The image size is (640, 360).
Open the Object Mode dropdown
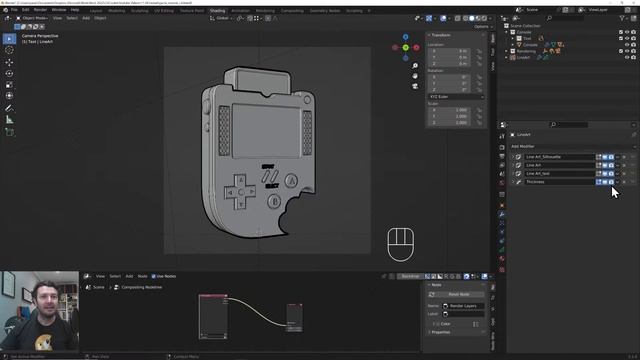point(32,18)
